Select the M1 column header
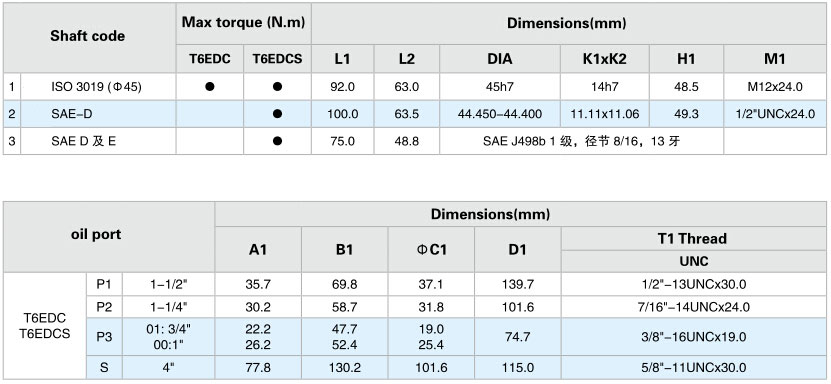 point(774,59)
